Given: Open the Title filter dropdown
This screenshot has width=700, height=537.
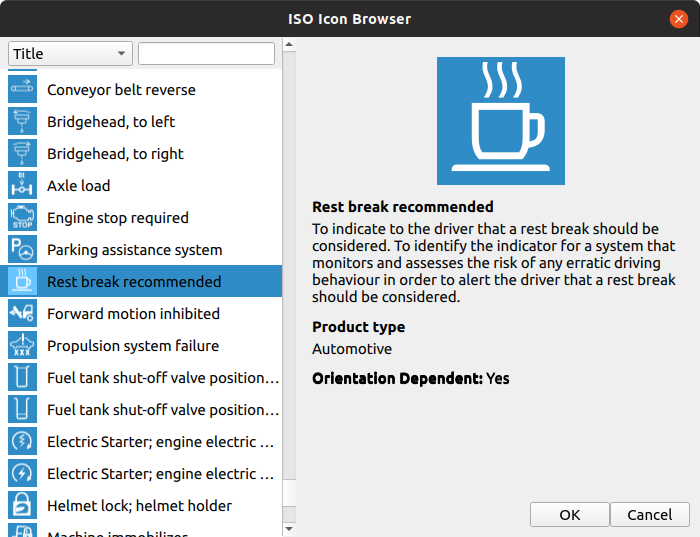Looking at the screenshot, I should pyautogui.click(x=70, y=54).
